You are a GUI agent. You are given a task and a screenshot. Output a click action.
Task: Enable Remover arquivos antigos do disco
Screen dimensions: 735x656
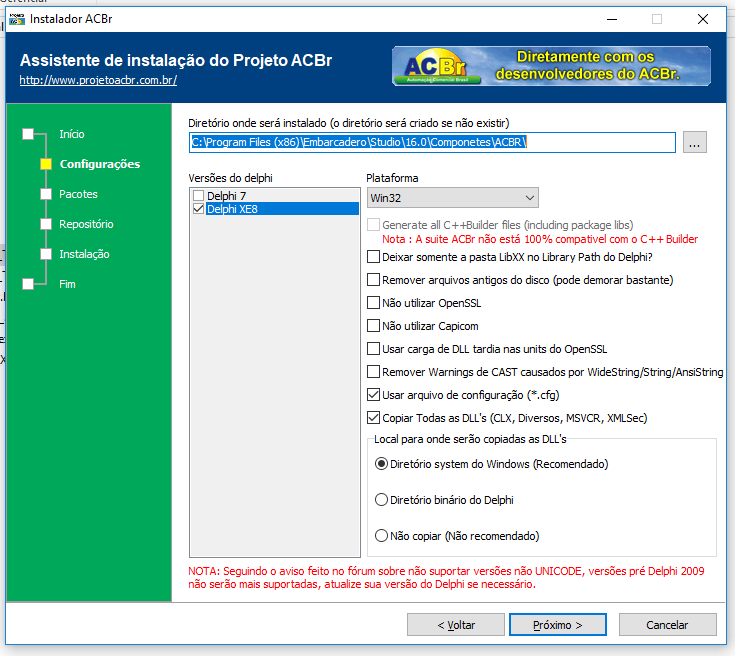pyautogui.click(x=373, y=280)
